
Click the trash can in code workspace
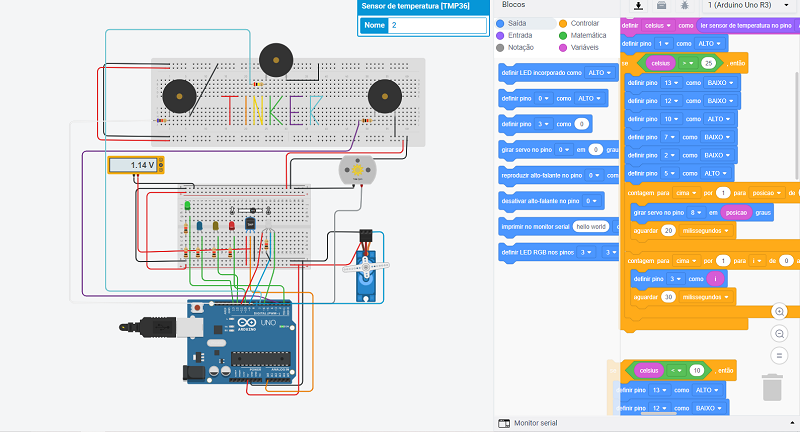click(x=772, y=388)
